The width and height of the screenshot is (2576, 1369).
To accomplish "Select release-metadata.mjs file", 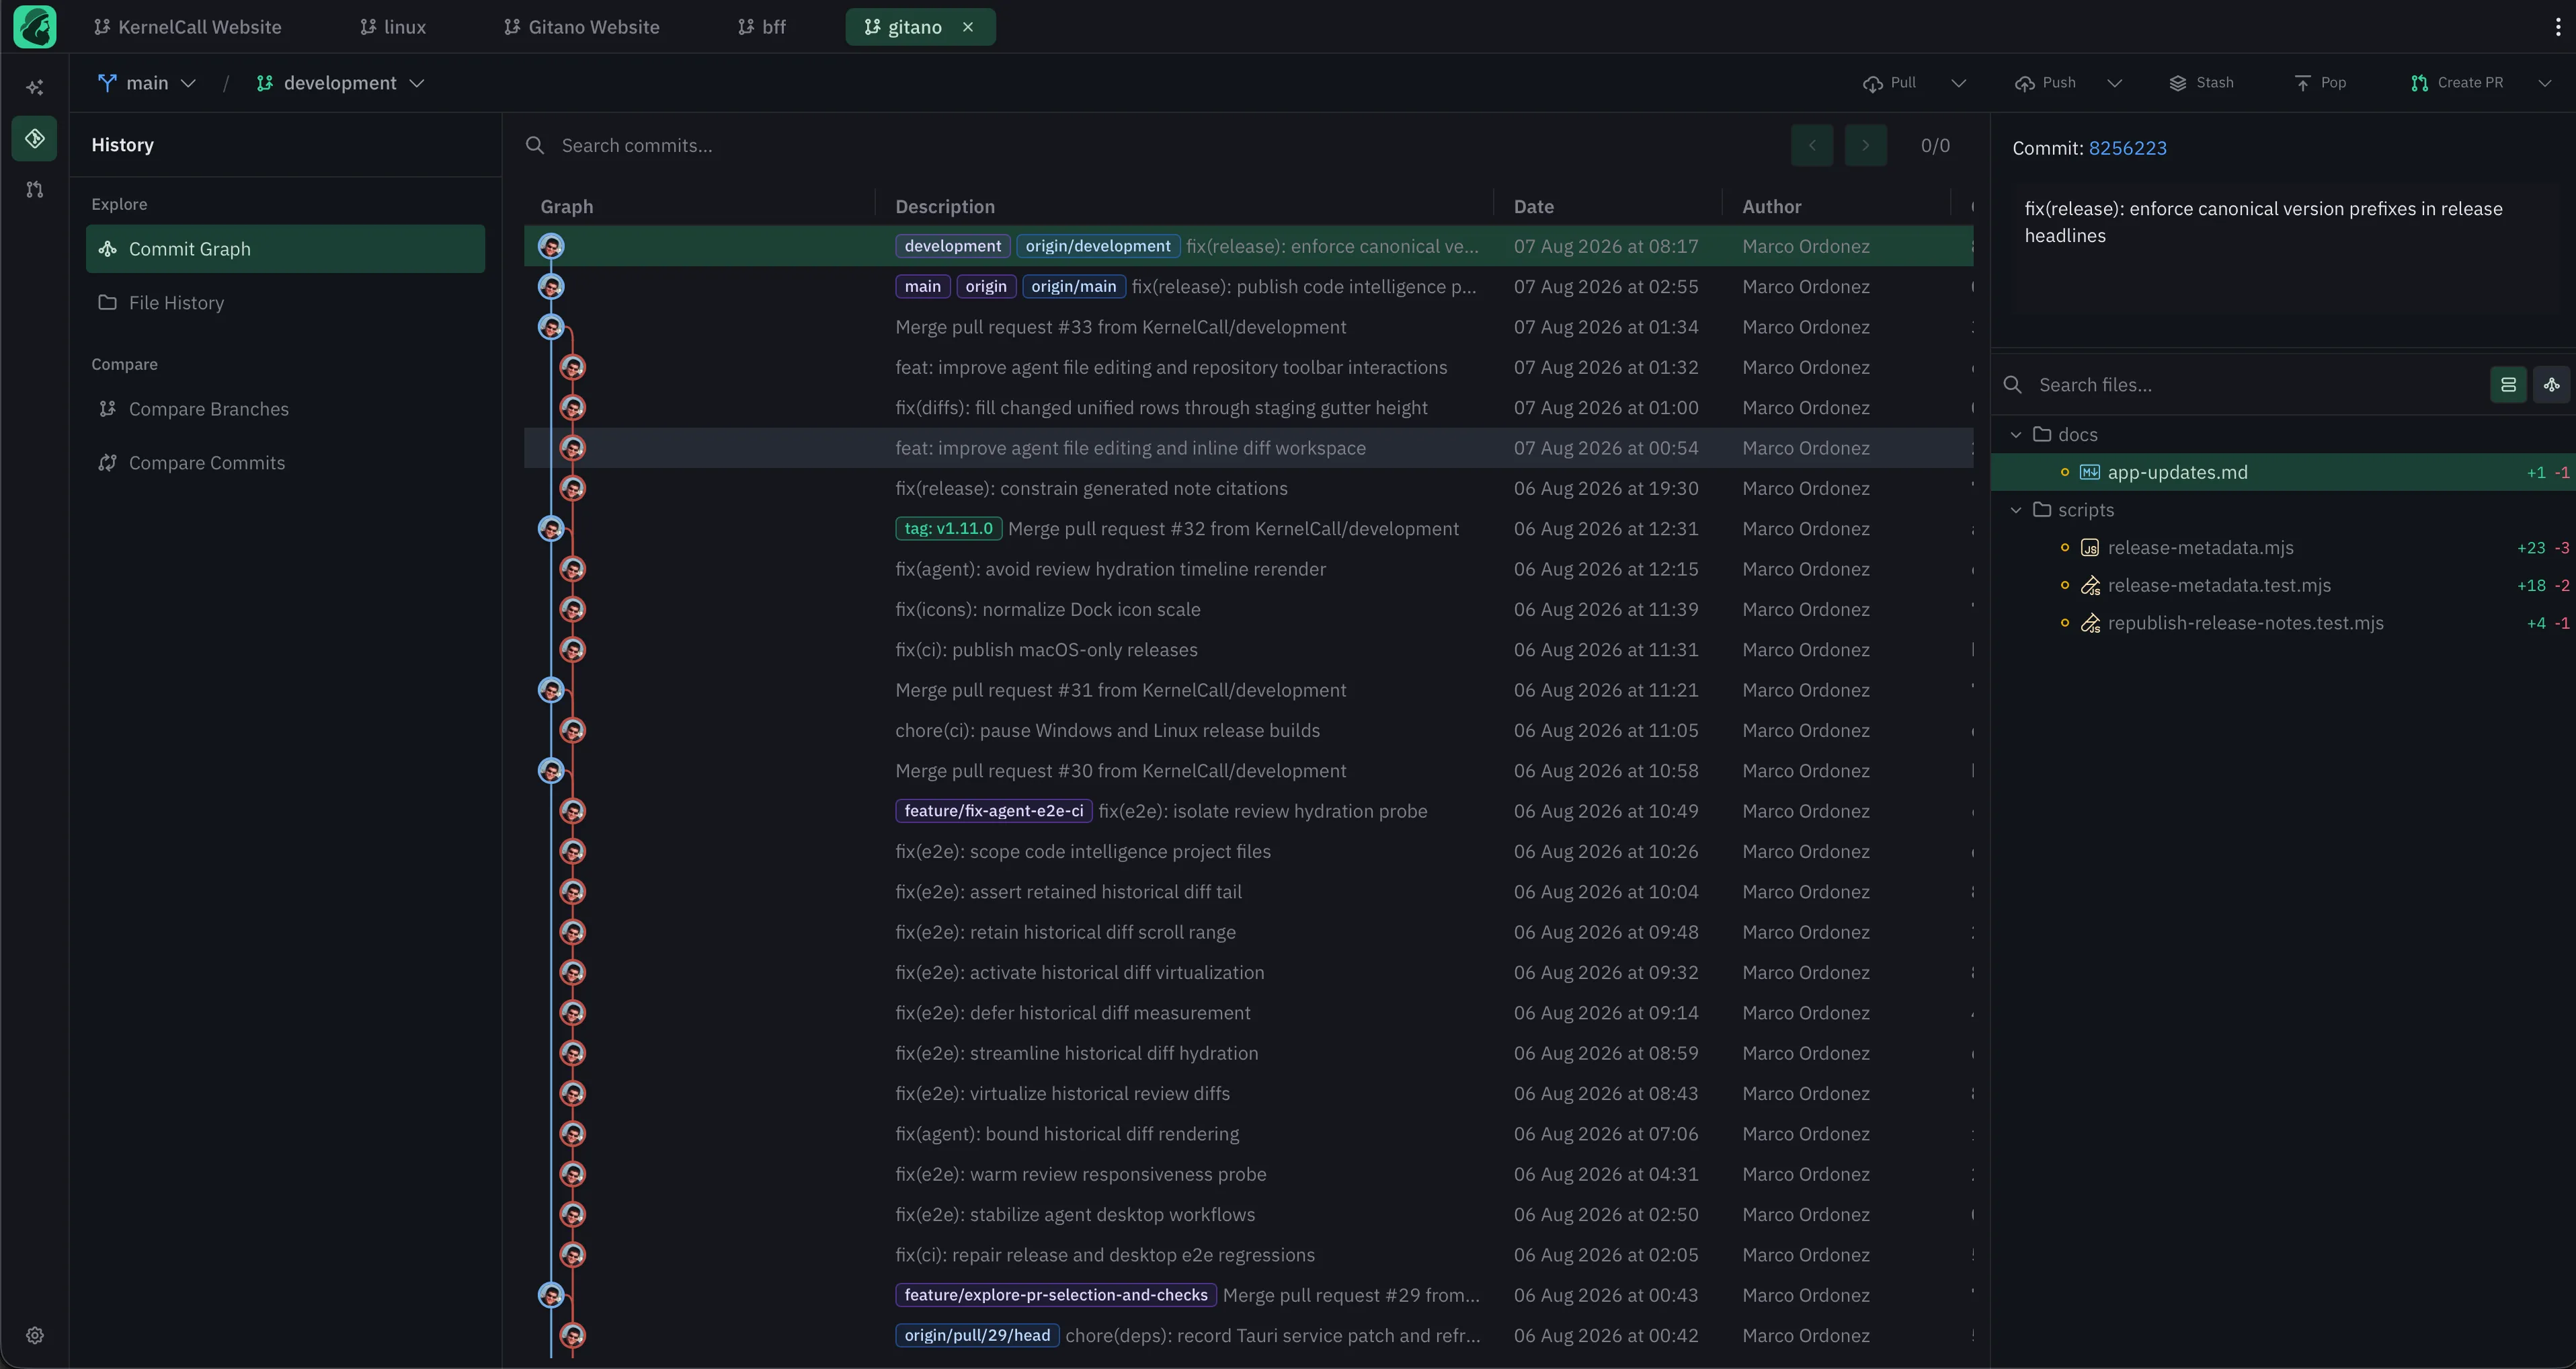I will click(2283, 548).
